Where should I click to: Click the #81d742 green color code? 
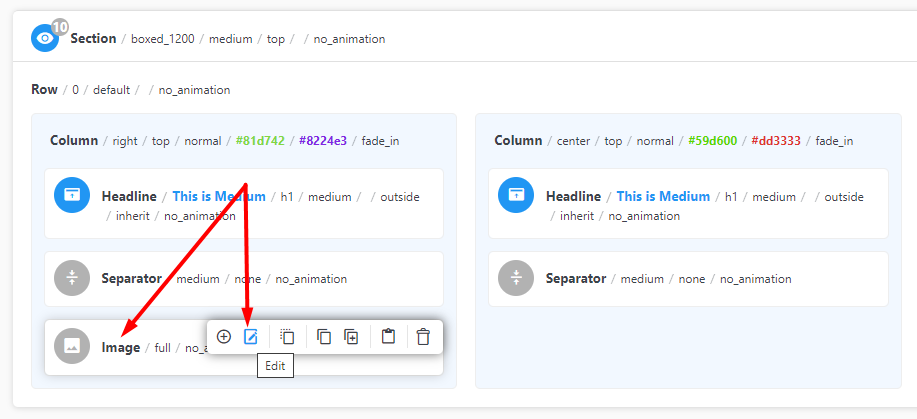(260, 141)
